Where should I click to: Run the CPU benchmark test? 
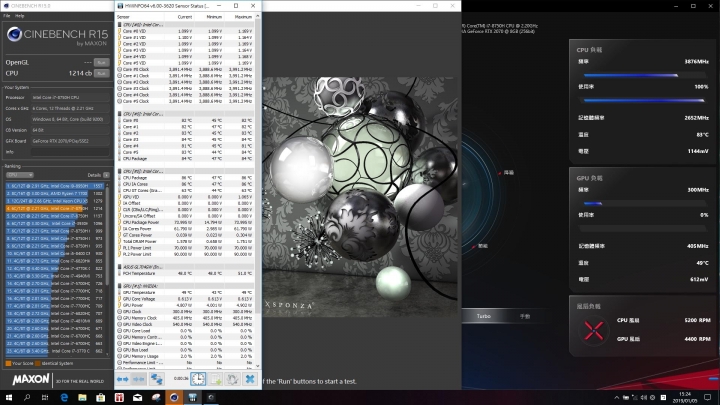tap(101, 73)
